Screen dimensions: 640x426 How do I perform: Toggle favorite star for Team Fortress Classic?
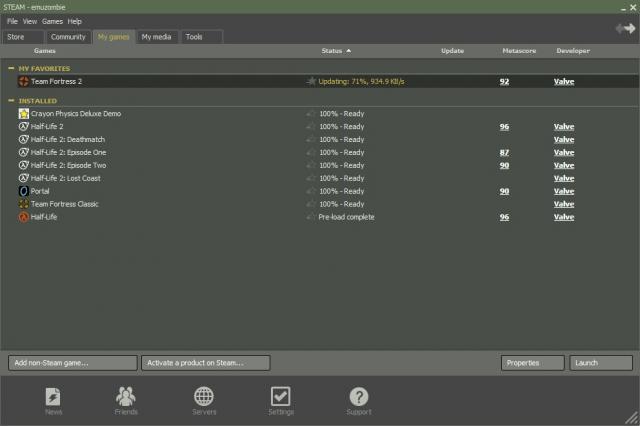click(311, 204)
